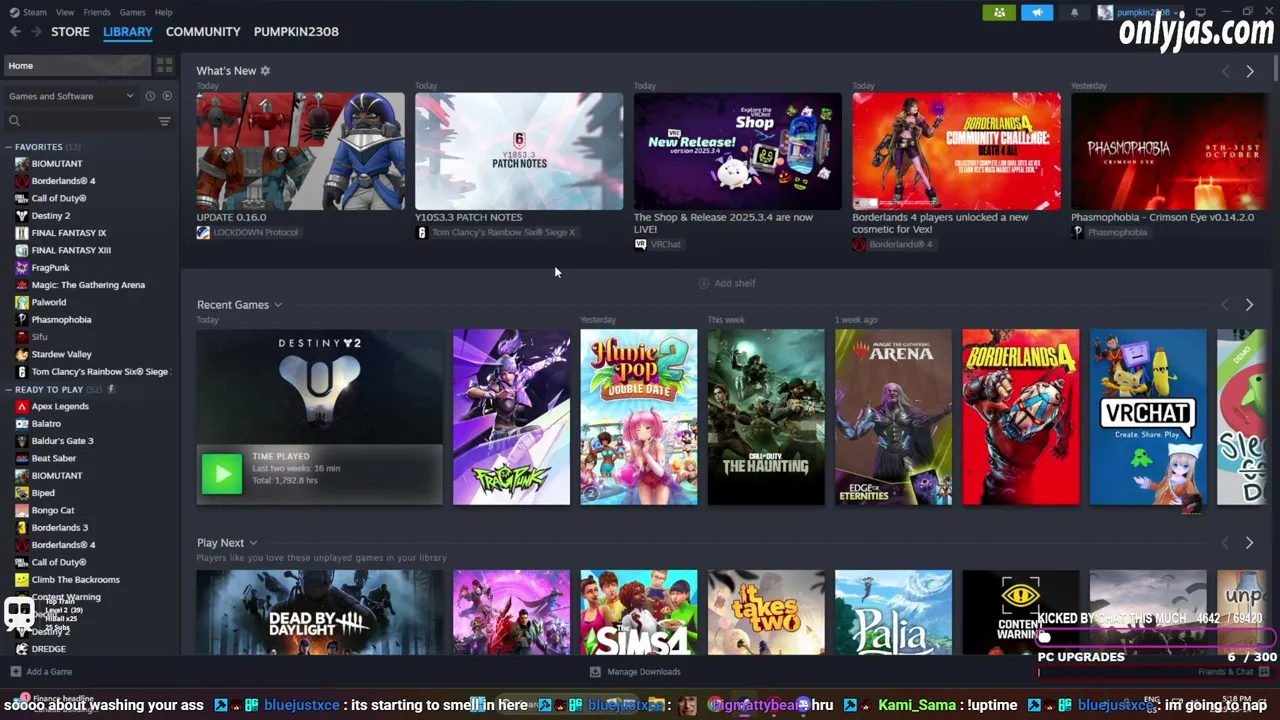Open the Friends menu
Image resolution: width=1280 pixels, height=720 pixels.
[97, 12]
